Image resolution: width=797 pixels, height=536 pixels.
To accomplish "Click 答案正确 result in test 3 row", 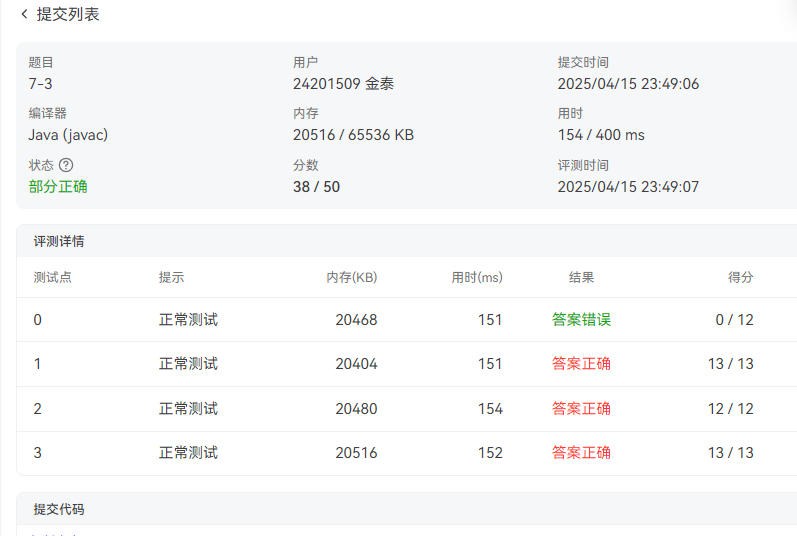I will 581,452.
